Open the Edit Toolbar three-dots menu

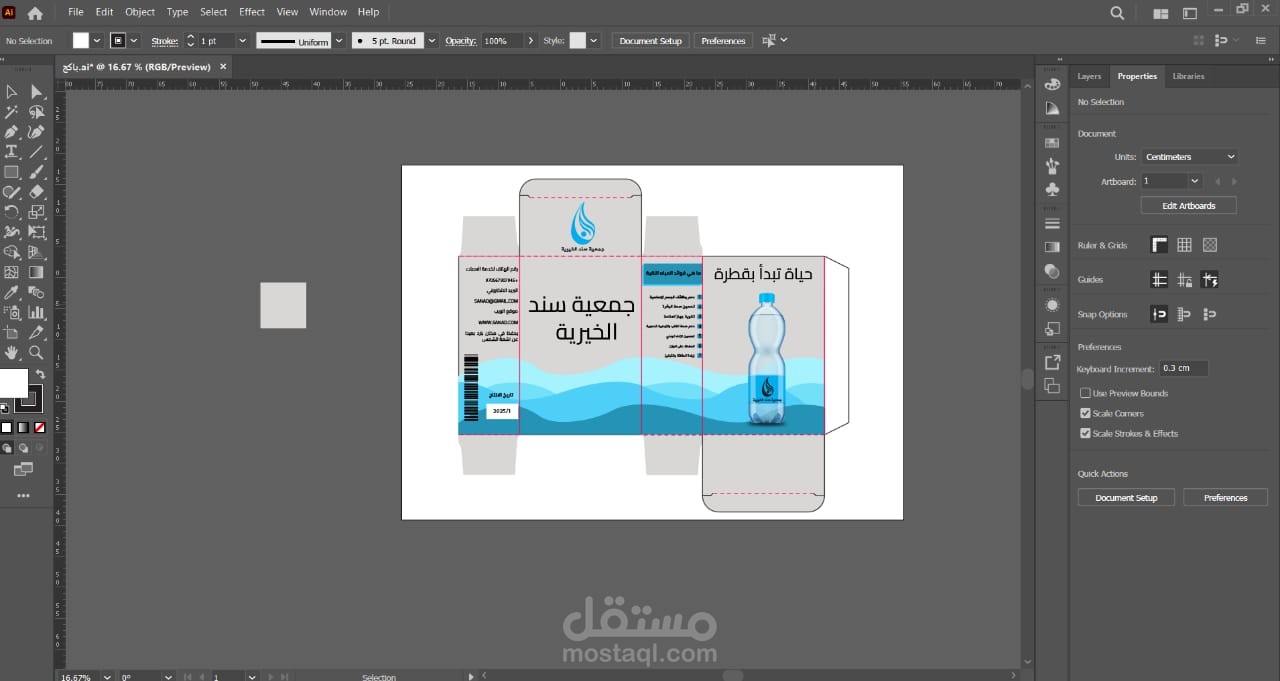point(23,495)
